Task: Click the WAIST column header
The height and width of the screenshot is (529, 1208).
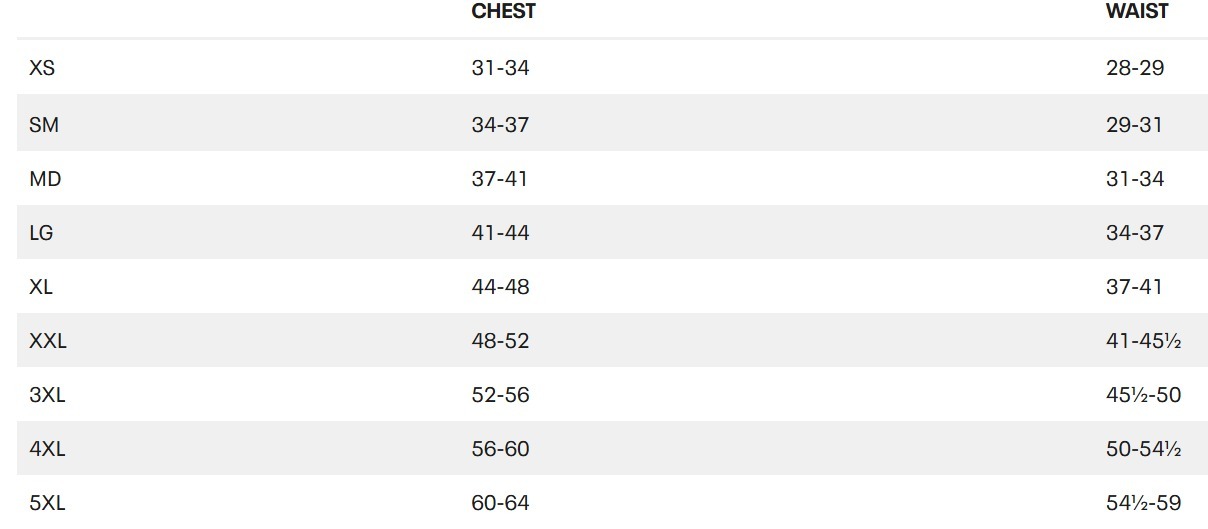Action: (x=1137, y=12)
